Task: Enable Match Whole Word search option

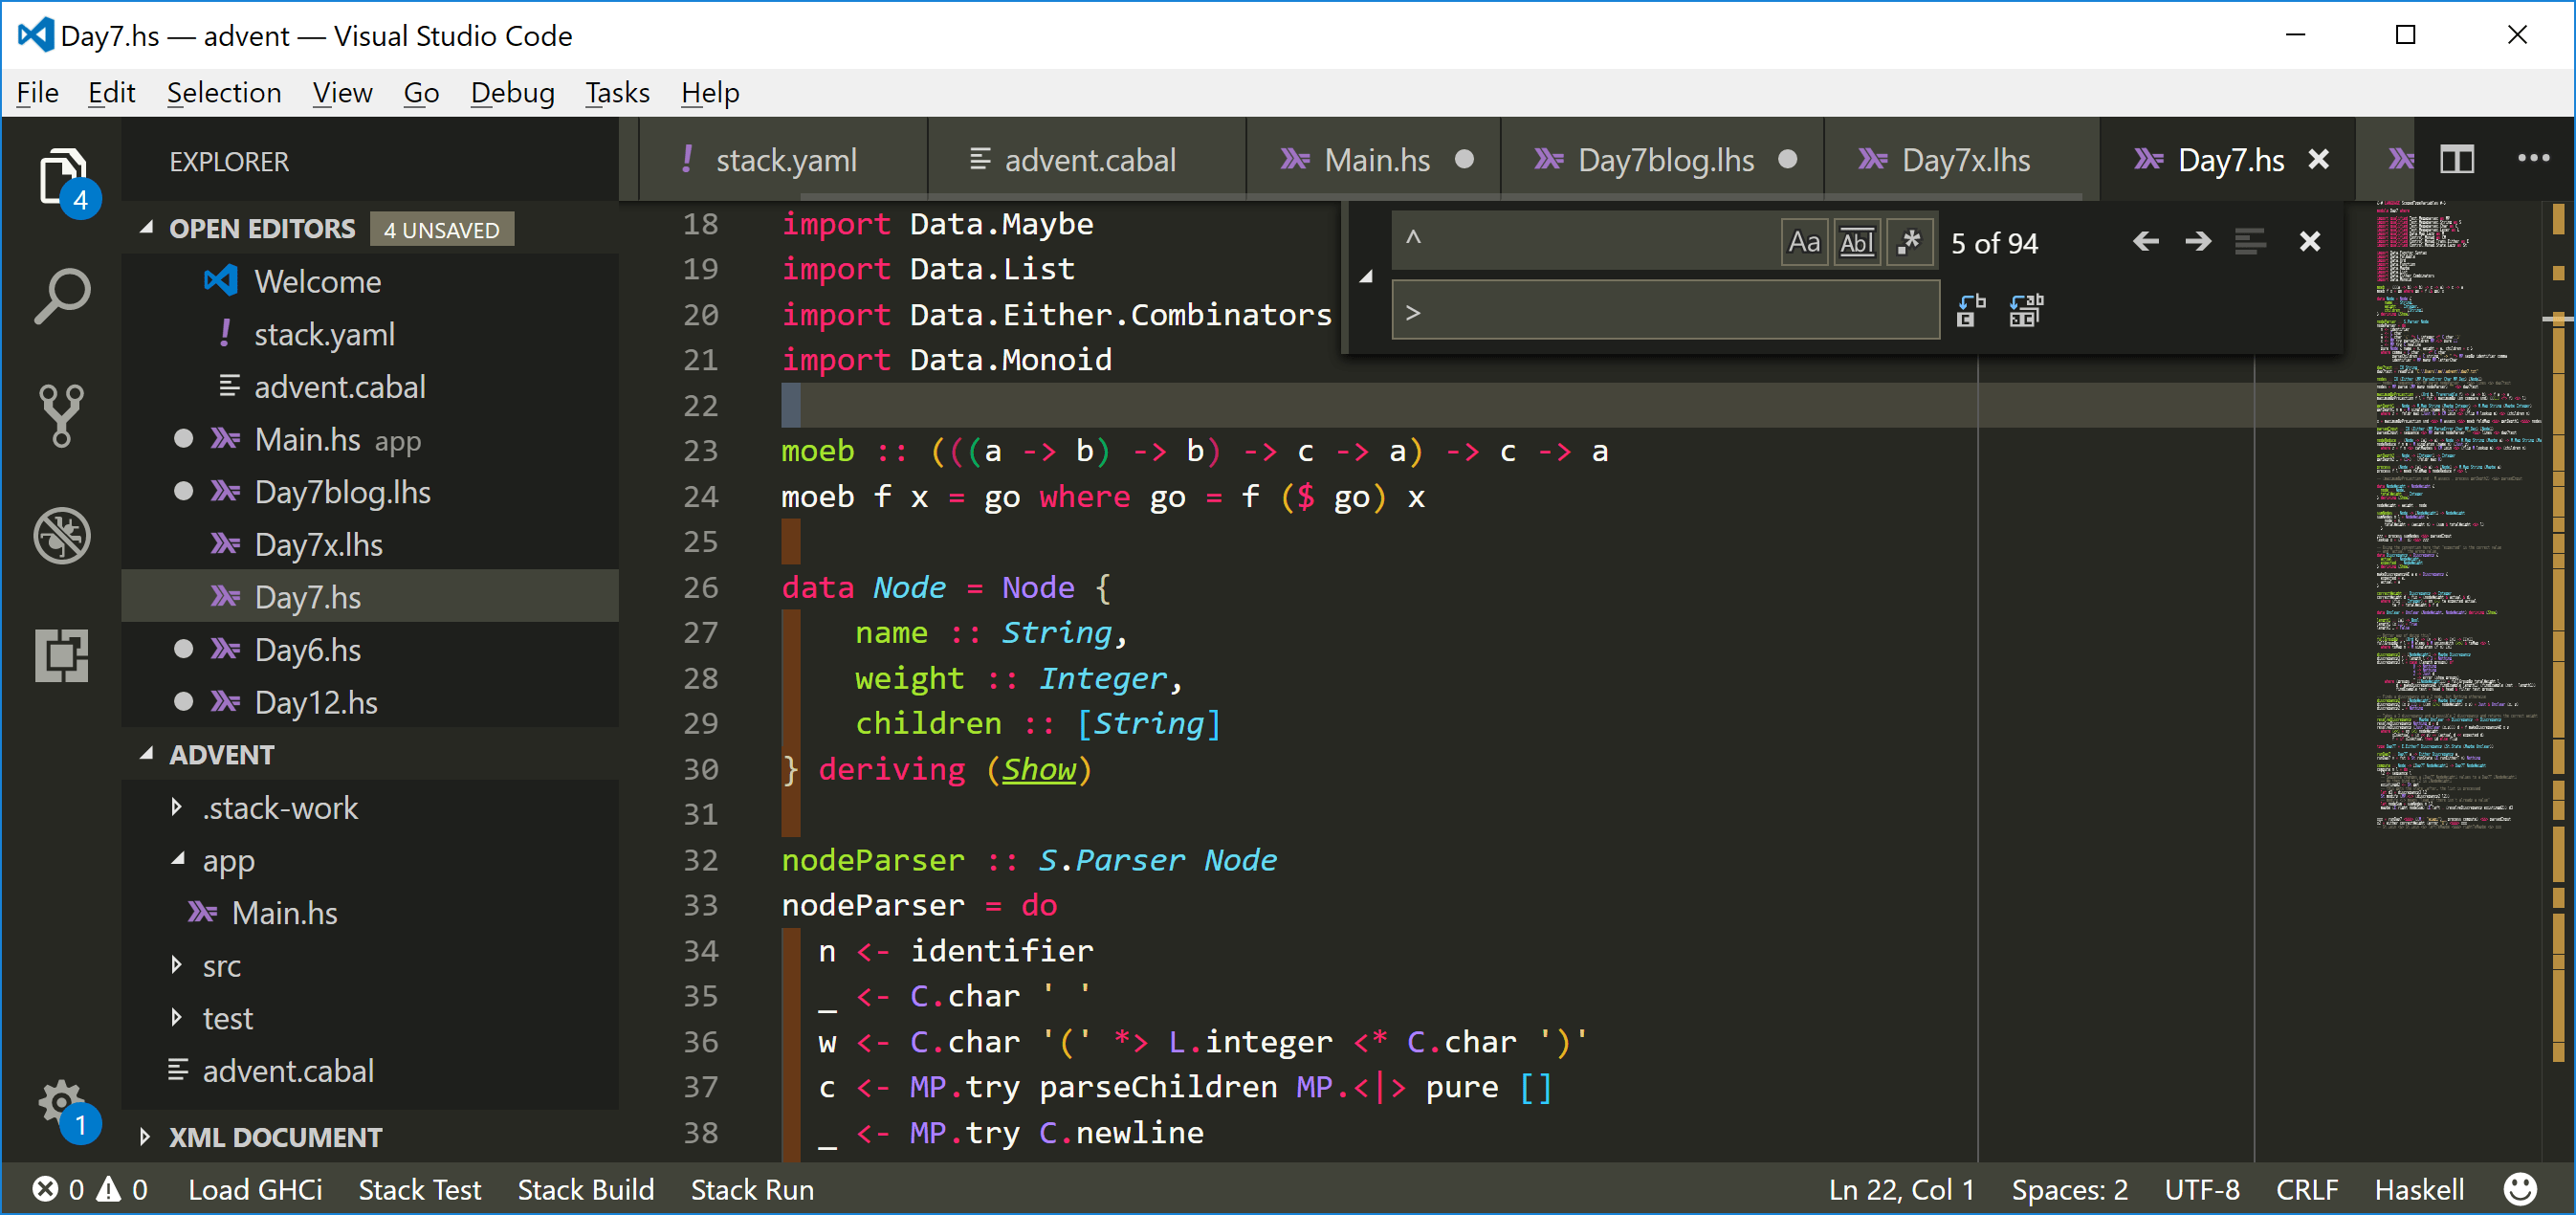Action: 1857,241
